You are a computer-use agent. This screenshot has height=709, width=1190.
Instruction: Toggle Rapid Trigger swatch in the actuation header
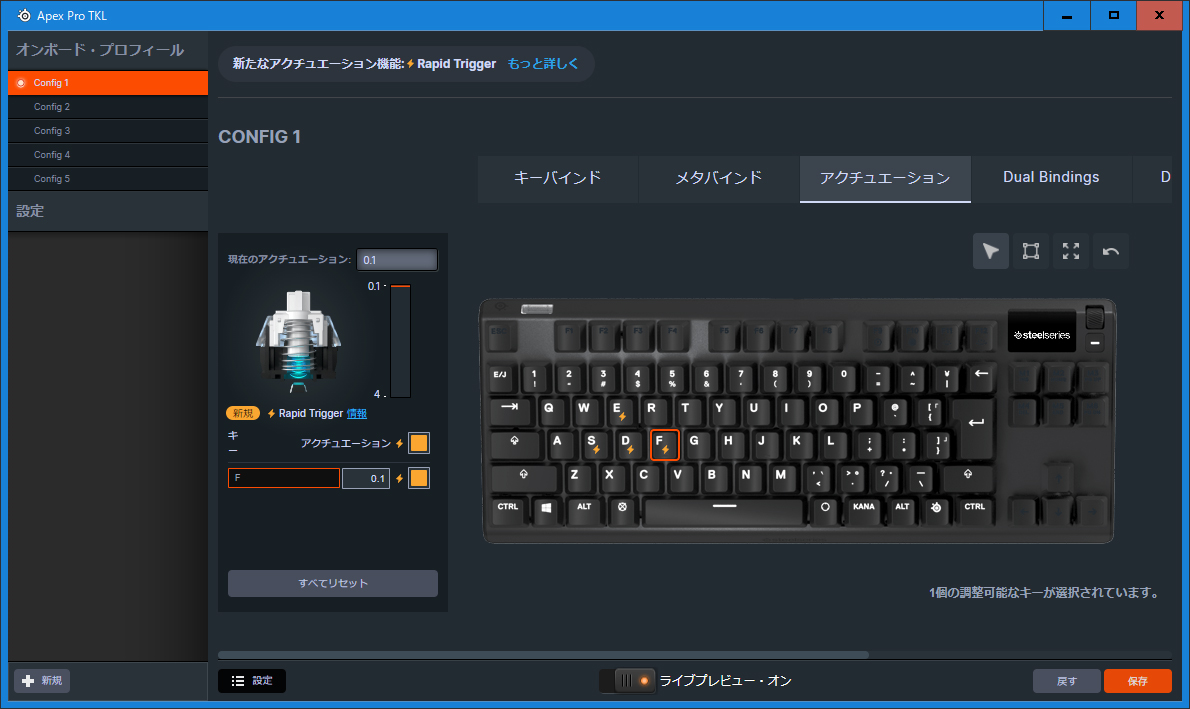pyautogui.click(x=419, y=443)
